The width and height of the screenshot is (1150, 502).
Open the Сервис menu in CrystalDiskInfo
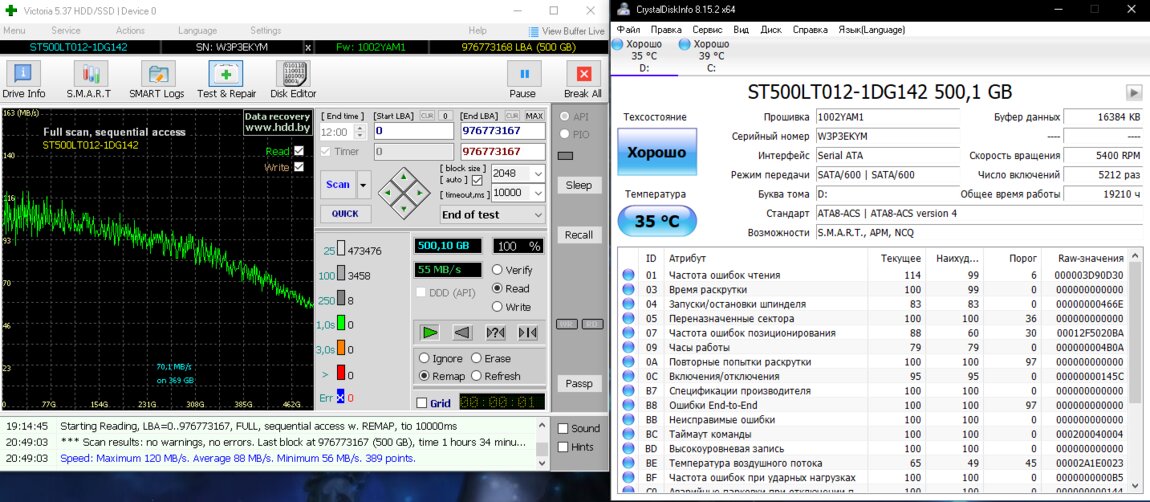point(707,30)
